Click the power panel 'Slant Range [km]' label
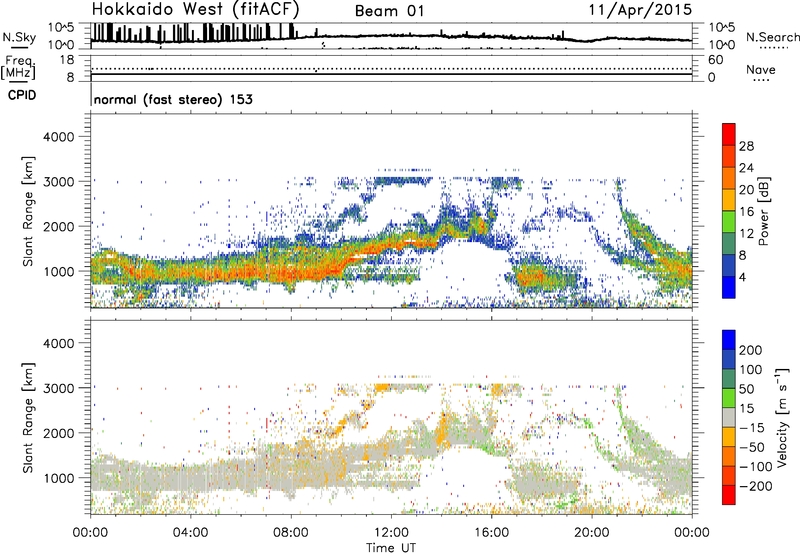This screenshot has width=800, height=554. click(28, 211)
